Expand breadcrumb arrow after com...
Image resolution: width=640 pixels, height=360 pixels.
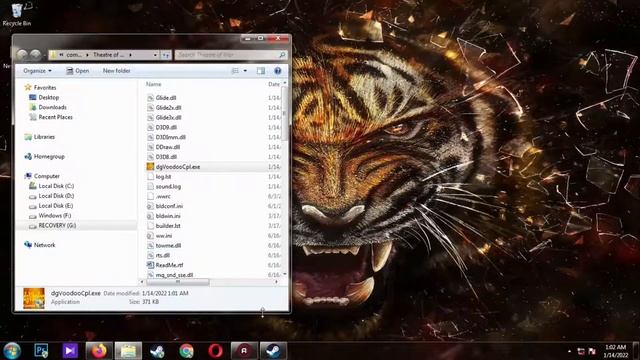tap(87, 55)
